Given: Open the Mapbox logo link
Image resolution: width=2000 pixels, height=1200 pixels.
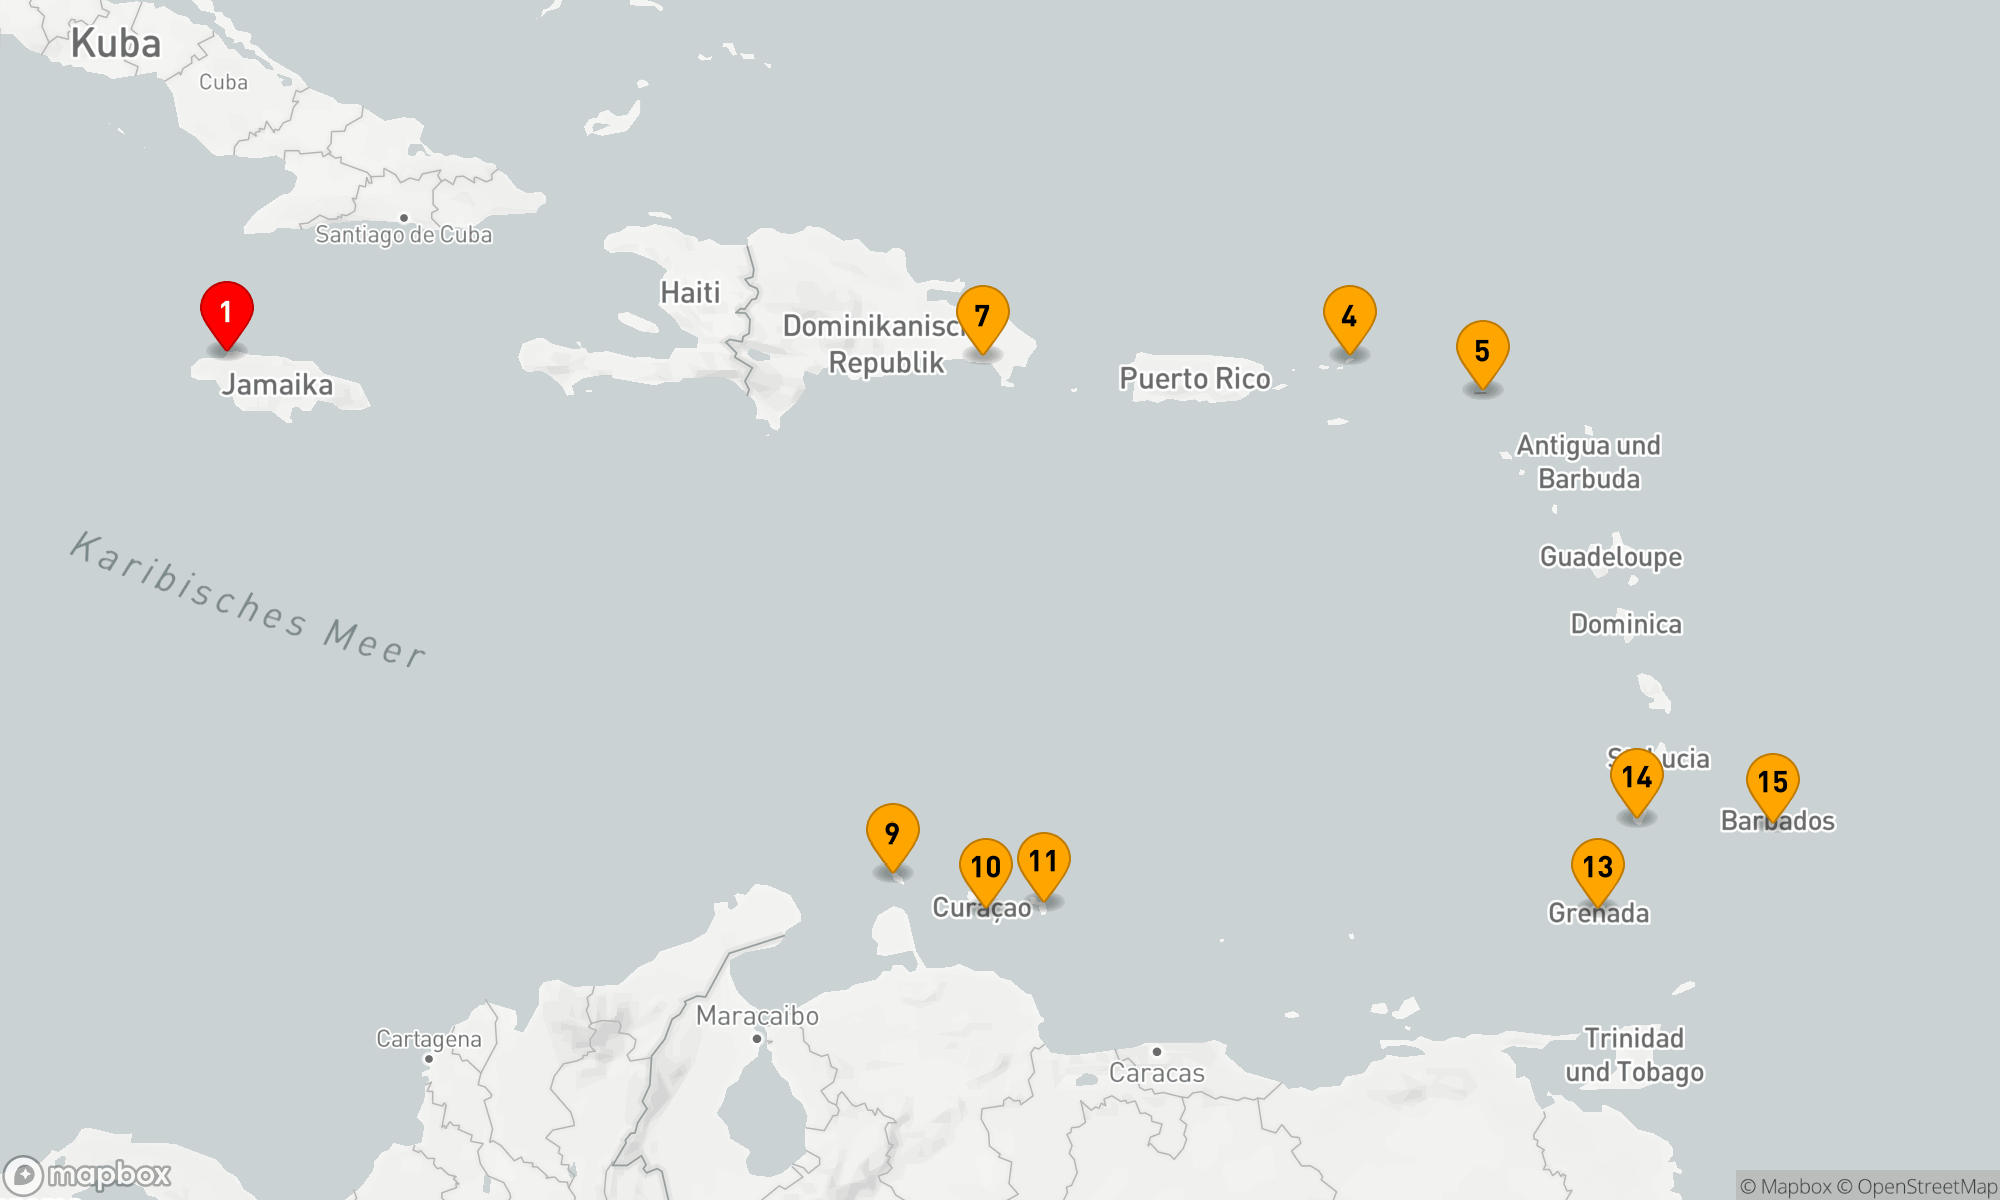Looking at the screenshot, I should [88, 1175].
